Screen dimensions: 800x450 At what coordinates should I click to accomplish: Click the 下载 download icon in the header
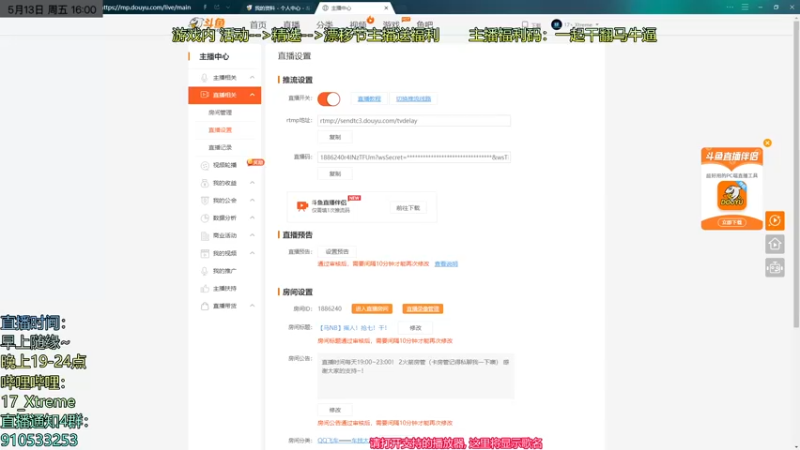(525, 24)
